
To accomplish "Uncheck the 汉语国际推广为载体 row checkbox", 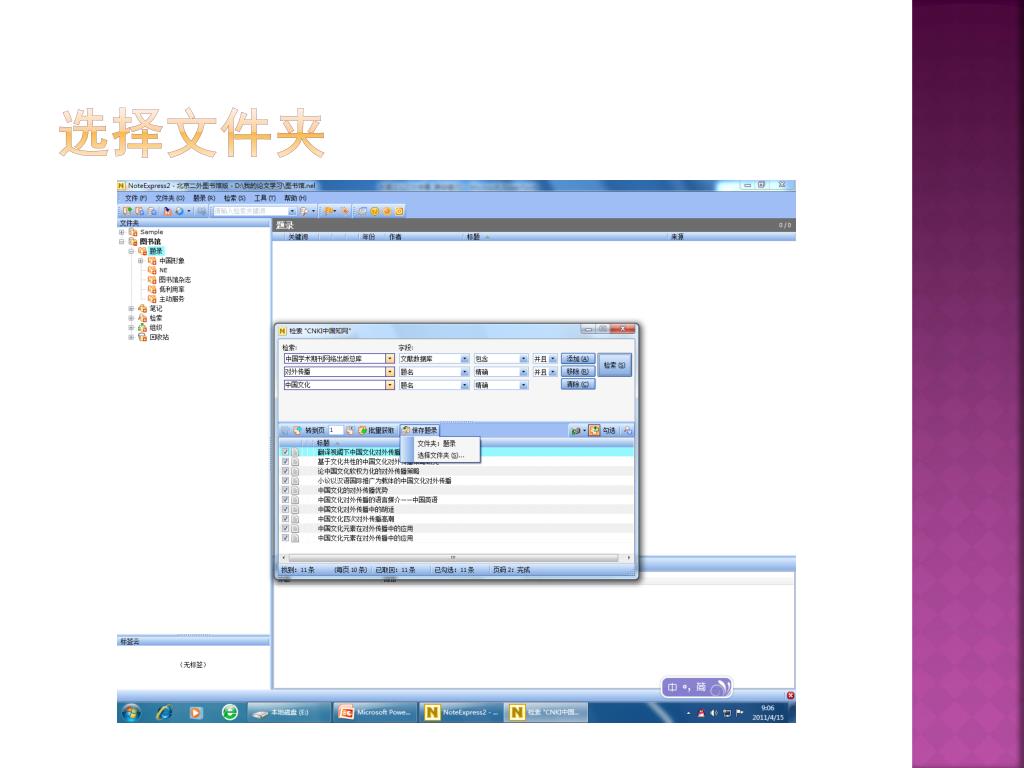I will point(285,481).
